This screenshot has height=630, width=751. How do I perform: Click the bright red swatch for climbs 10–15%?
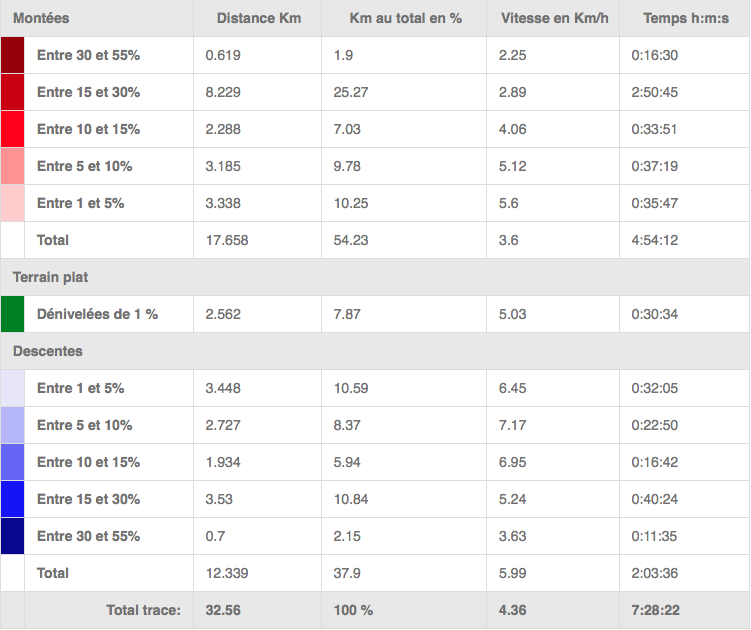pos(12,129)
